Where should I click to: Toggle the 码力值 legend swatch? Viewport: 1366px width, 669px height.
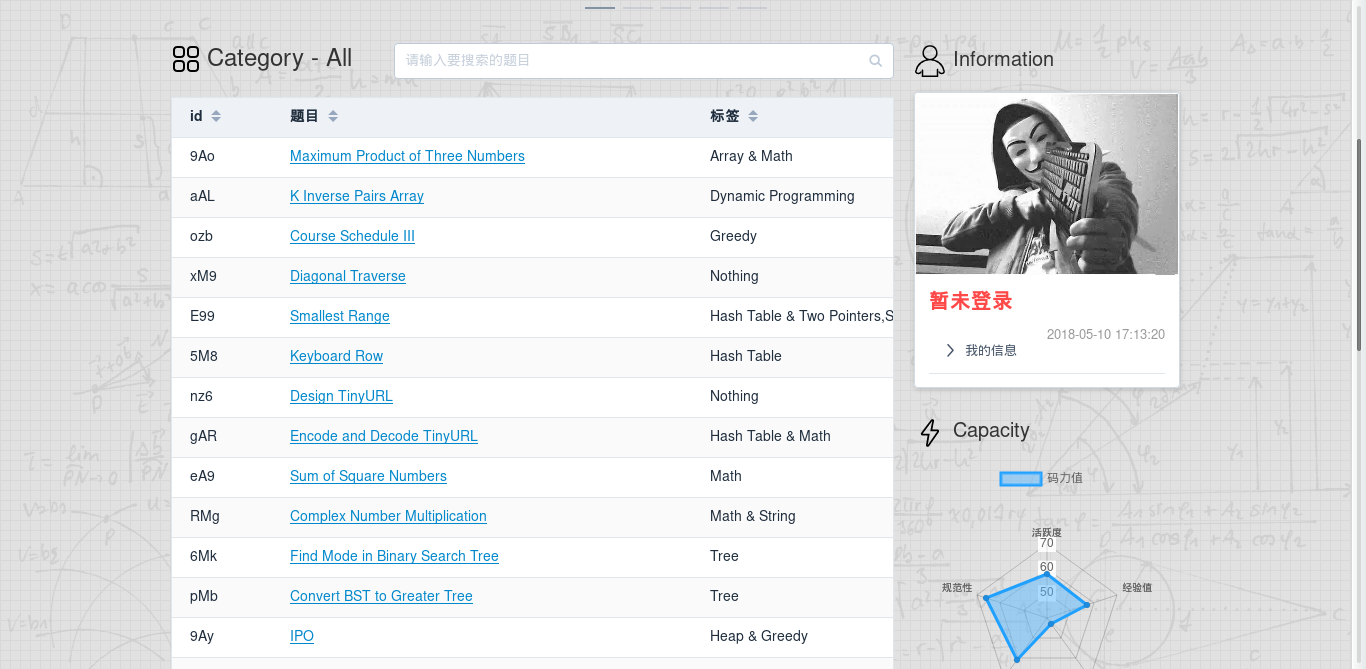pos(1021,479)
